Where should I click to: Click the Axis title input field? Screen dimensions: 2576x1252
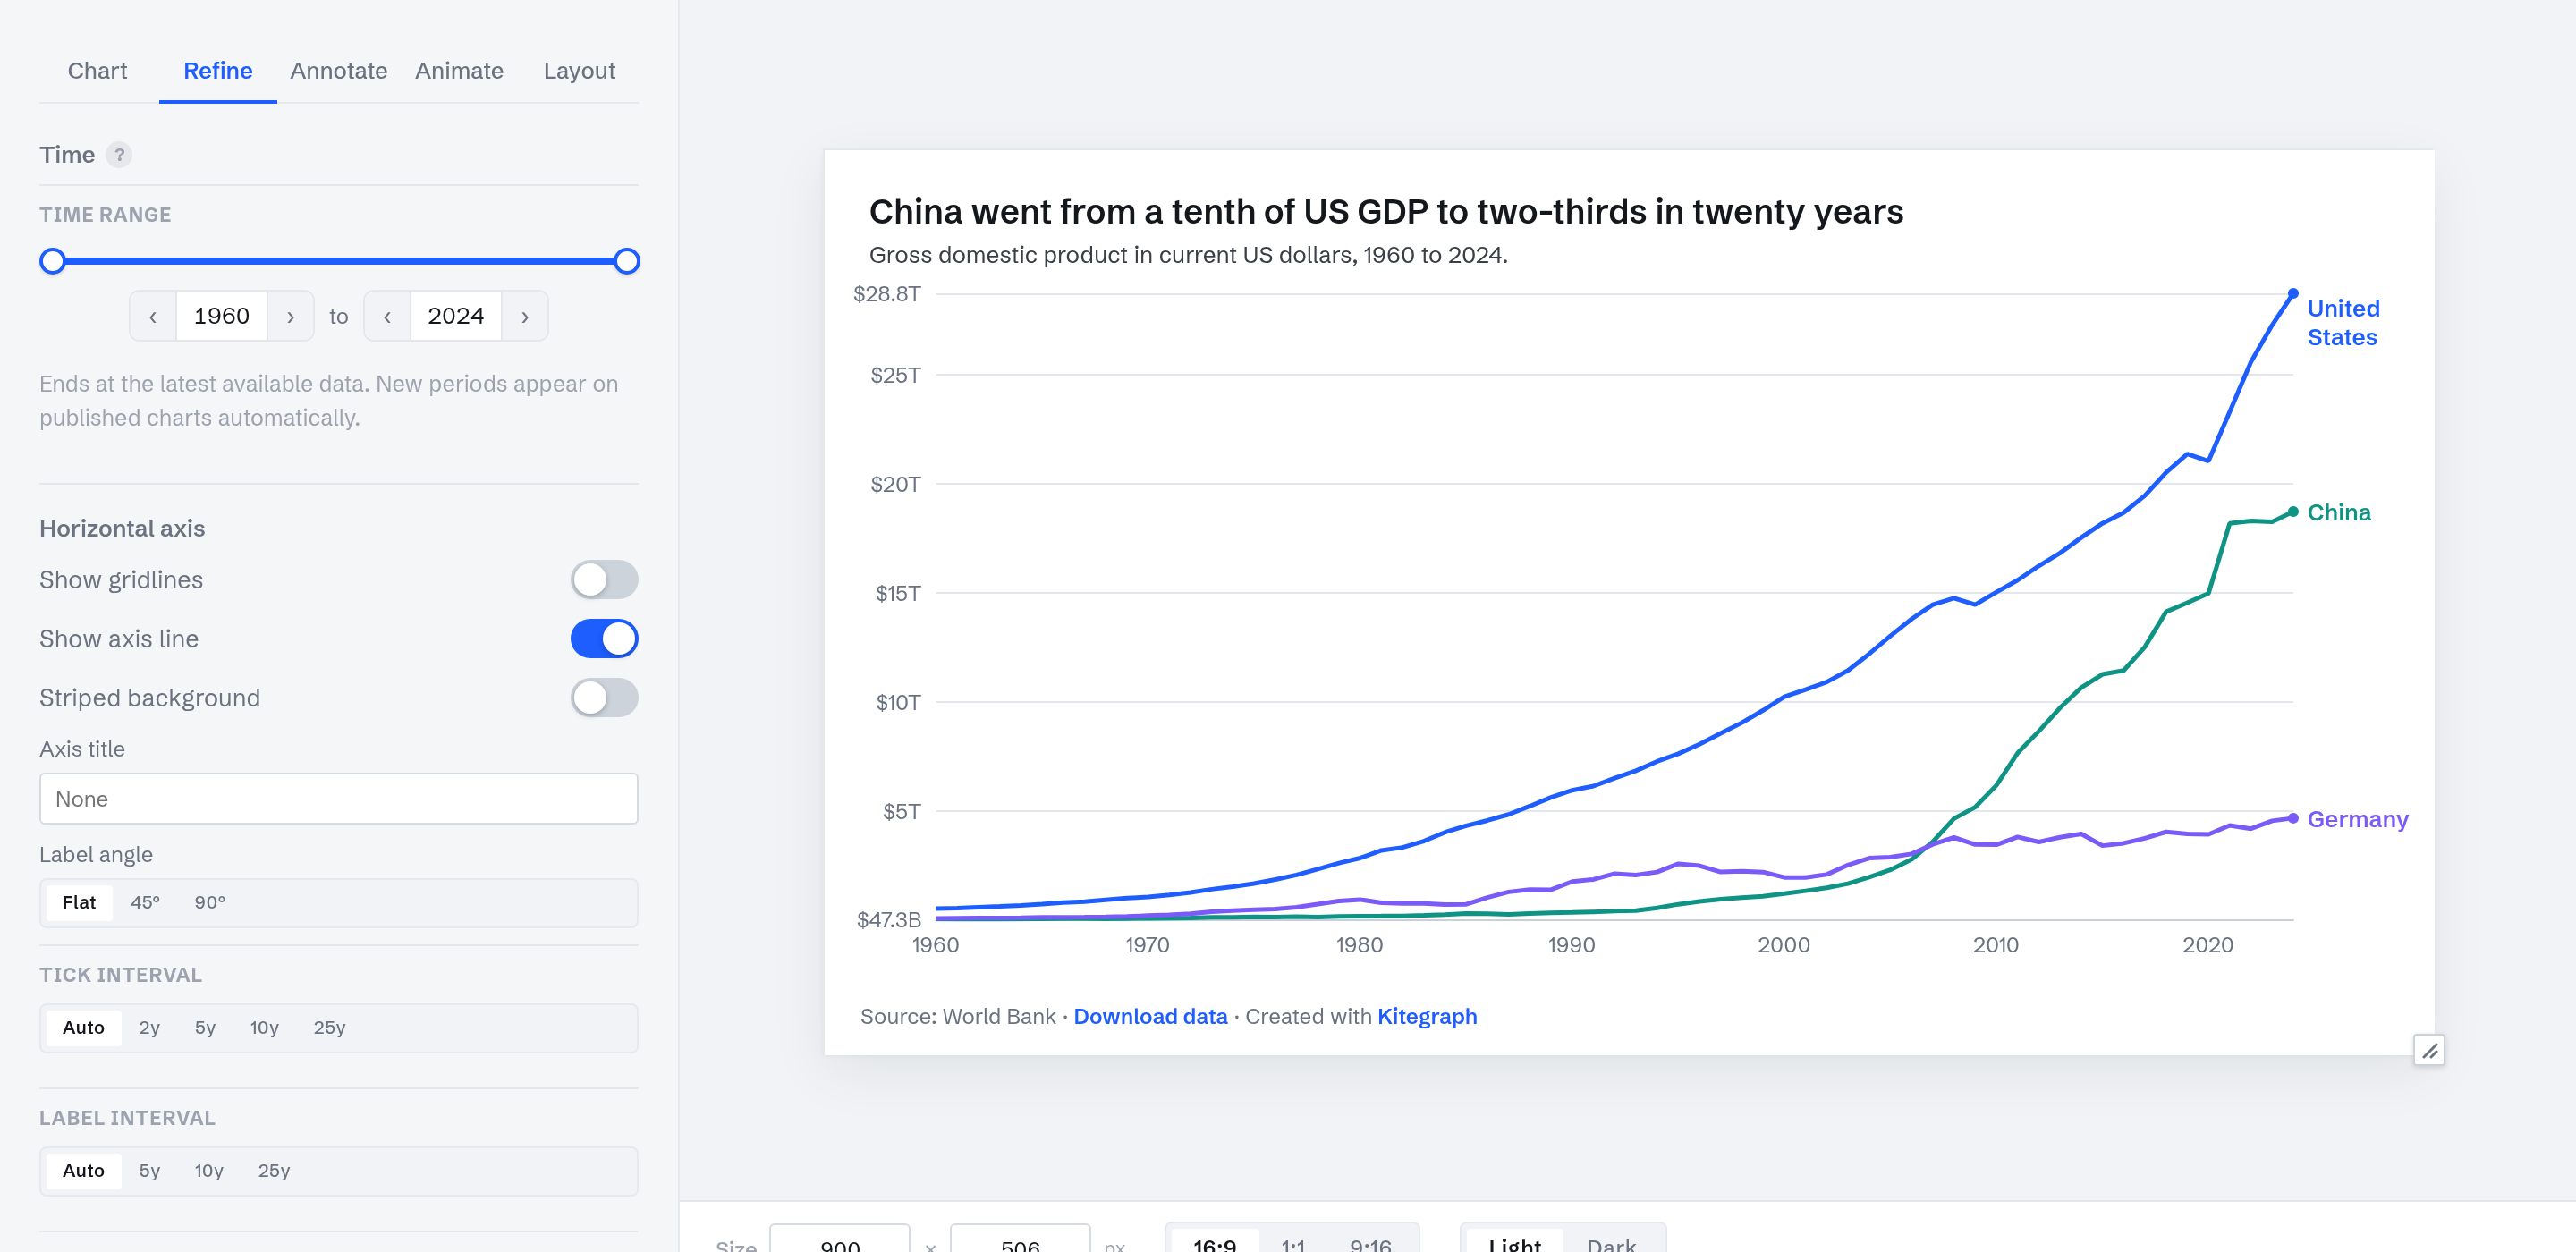pyautogui.click(x=339, y=799)
